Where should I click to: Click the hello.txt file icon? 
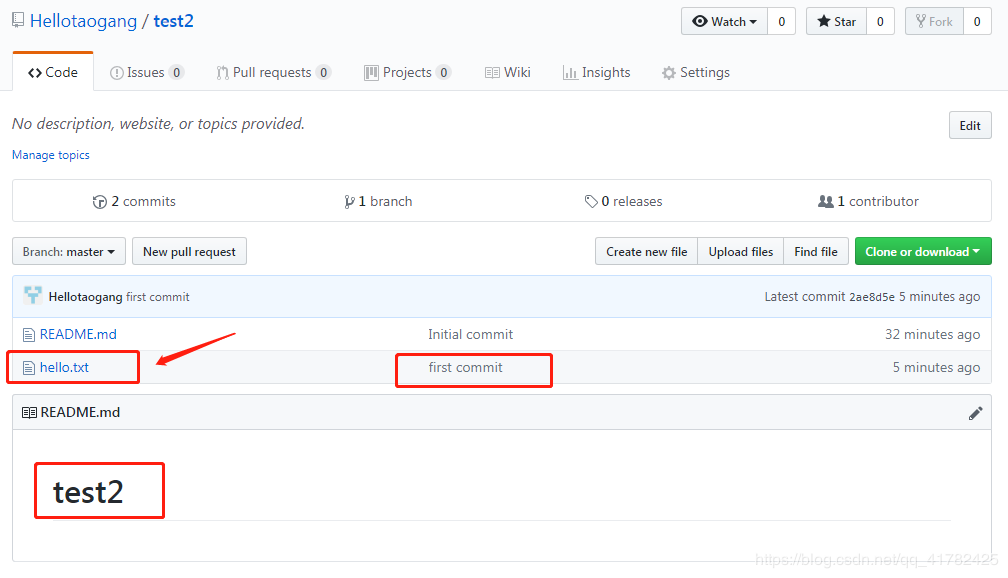pos(29,368)
